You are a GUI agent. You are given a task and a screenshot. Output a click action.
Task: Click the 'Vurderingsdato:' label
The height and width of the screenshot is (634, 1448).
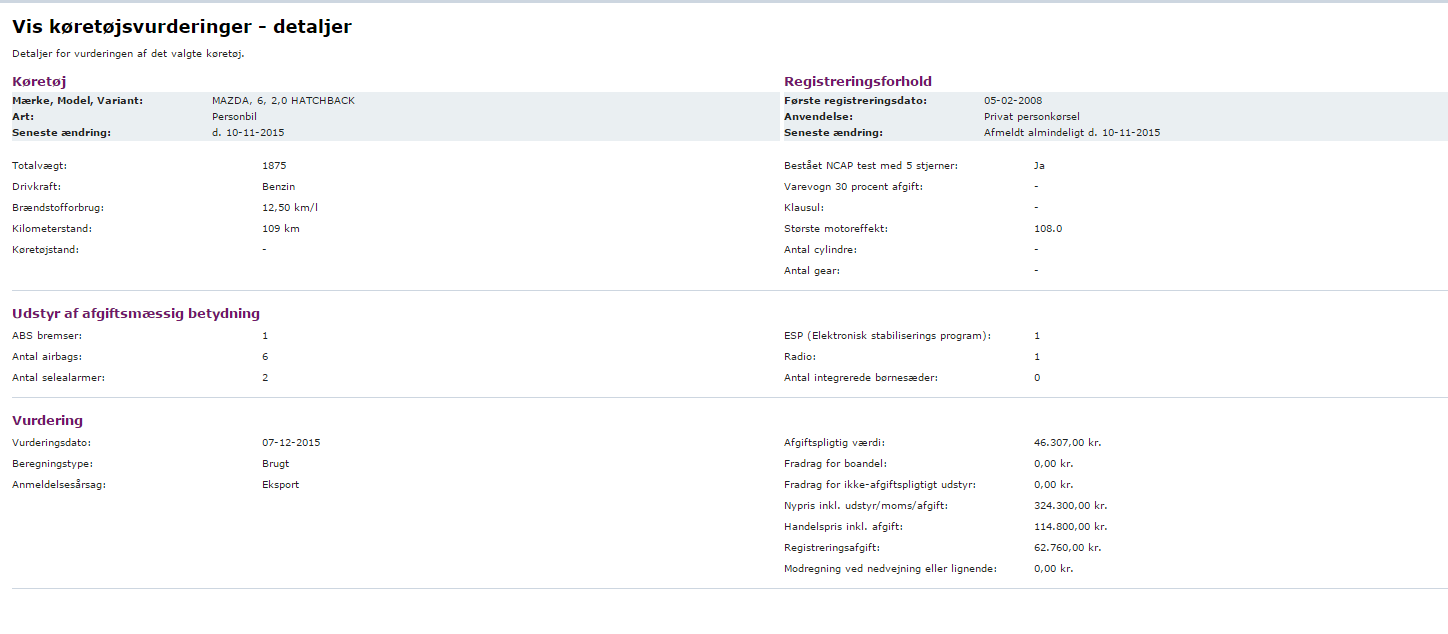(x=52, y=442)
